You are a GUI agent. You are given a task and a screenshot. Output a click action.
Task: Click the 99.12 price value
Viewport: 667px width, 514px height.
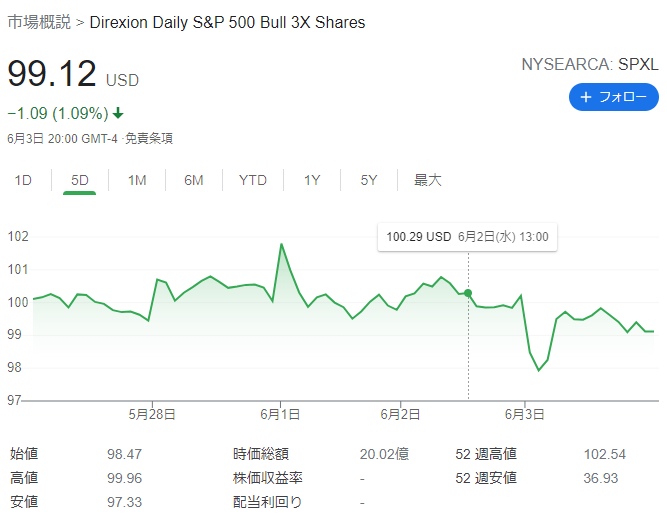pos(52,74)
